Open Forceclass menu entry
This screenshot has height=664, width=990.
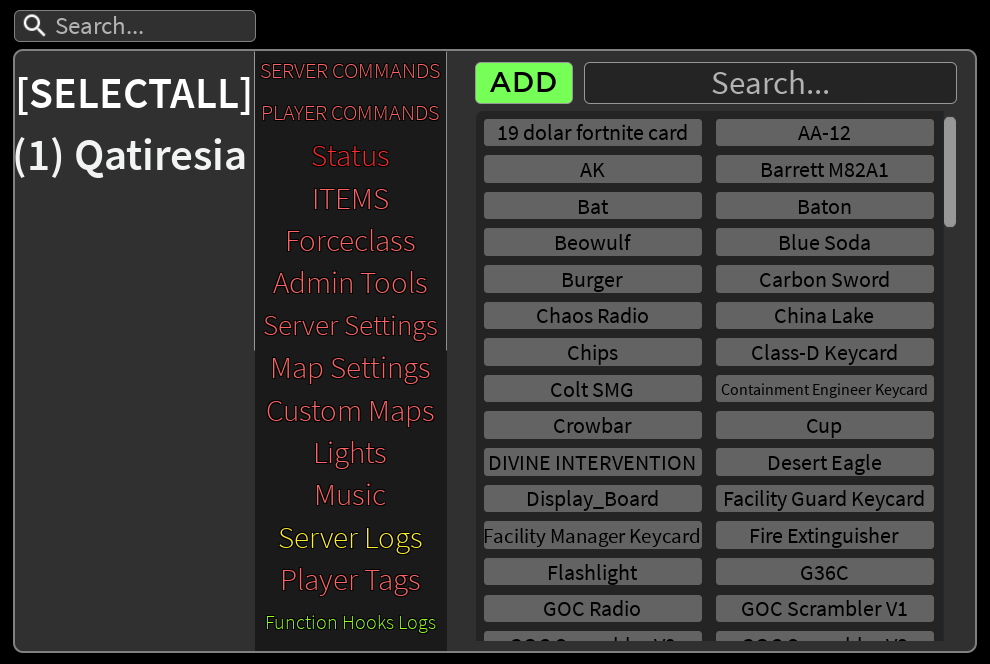pos(350,241)
